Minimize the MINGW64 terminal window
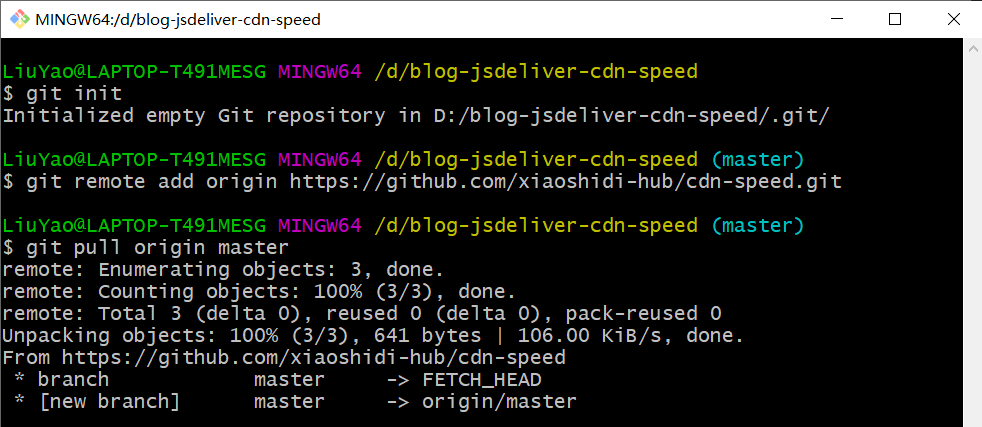Screen dimensions: 982x427 [847, 19]
